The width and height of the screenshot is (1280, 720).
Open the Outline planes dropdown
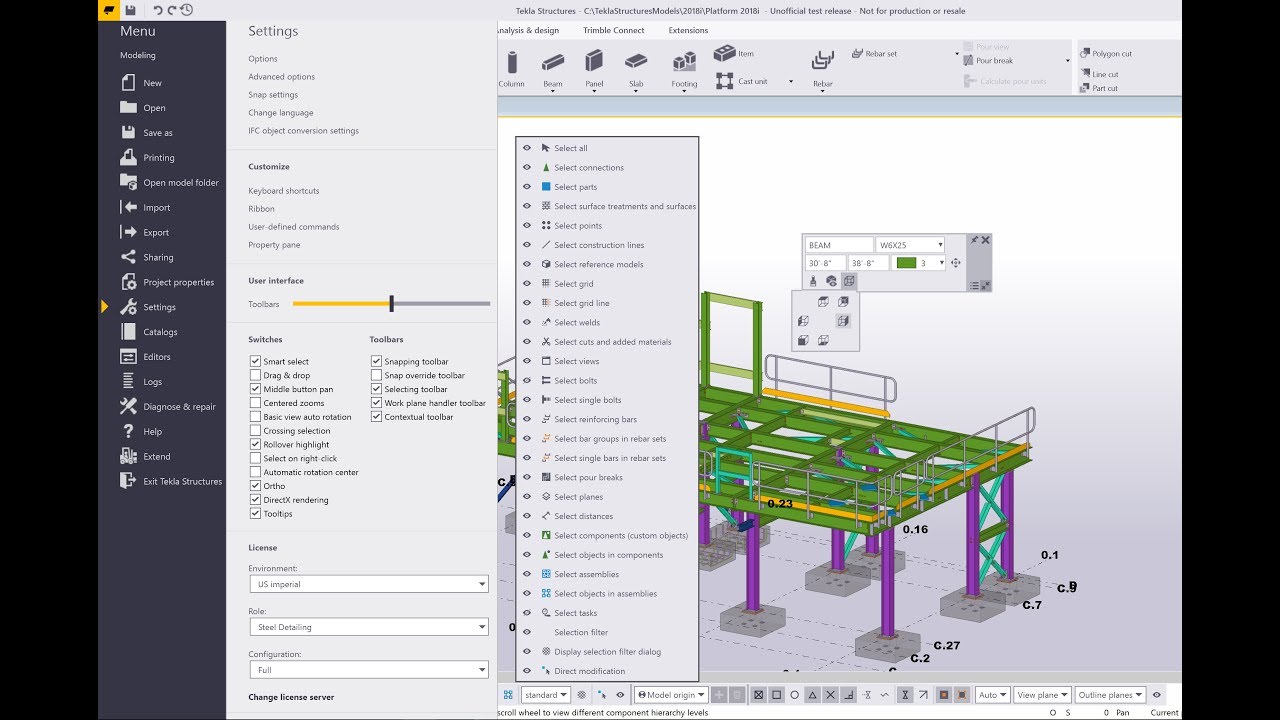coord(1110,694)
